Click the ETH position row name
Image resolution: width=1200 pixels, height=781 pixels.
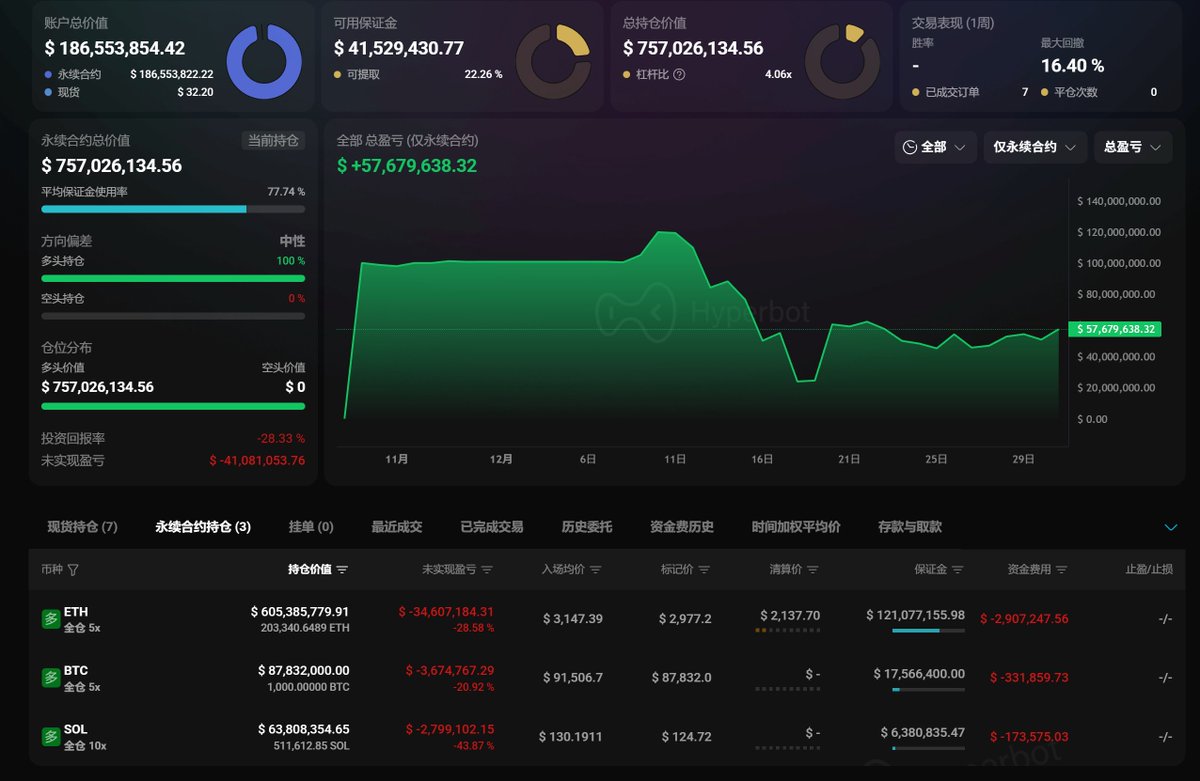click(76, 612)
